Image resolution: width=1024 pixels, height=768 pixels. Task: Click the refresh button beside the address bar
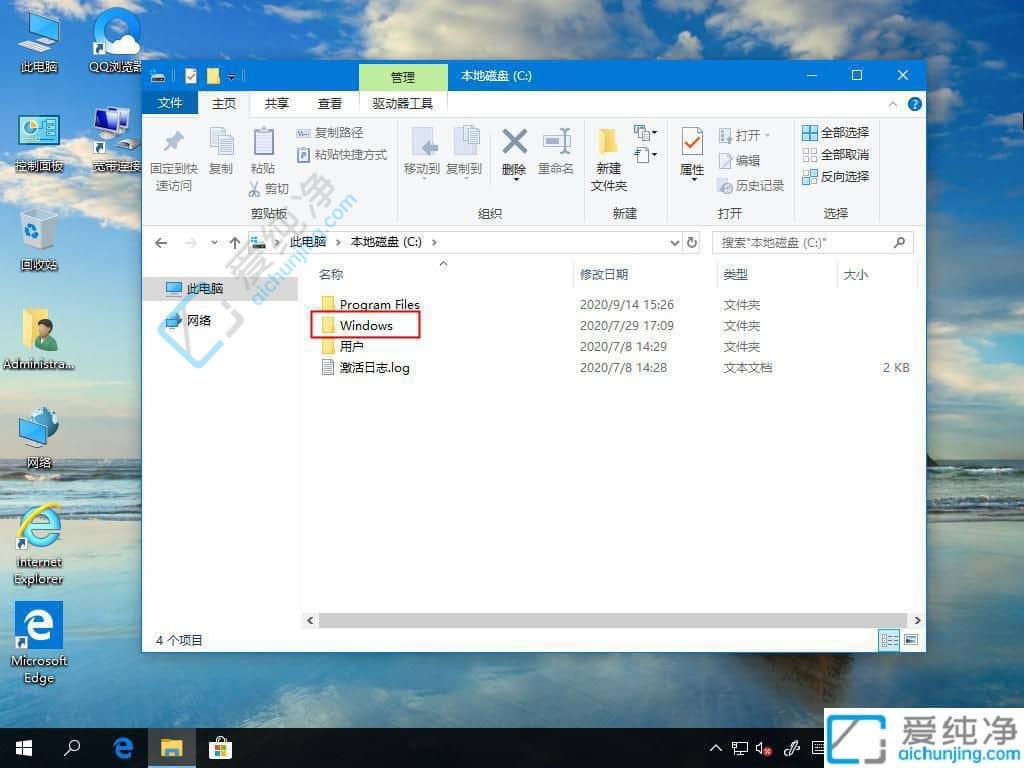(693, 242)
